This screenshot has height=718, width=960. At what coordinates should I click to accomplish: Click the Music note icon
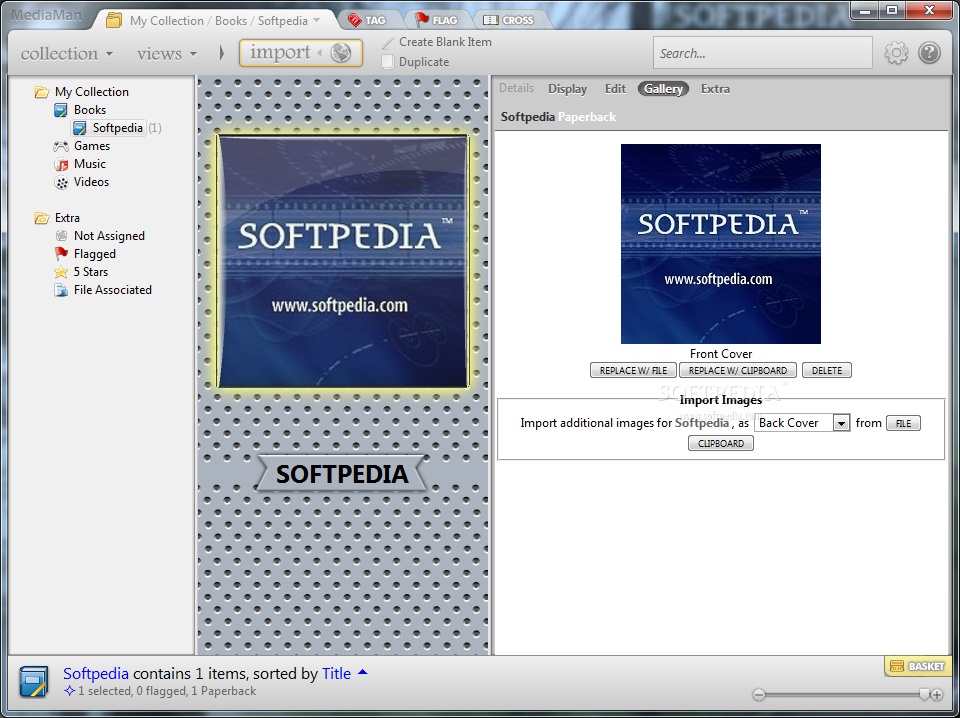click(x=61, y=164)
